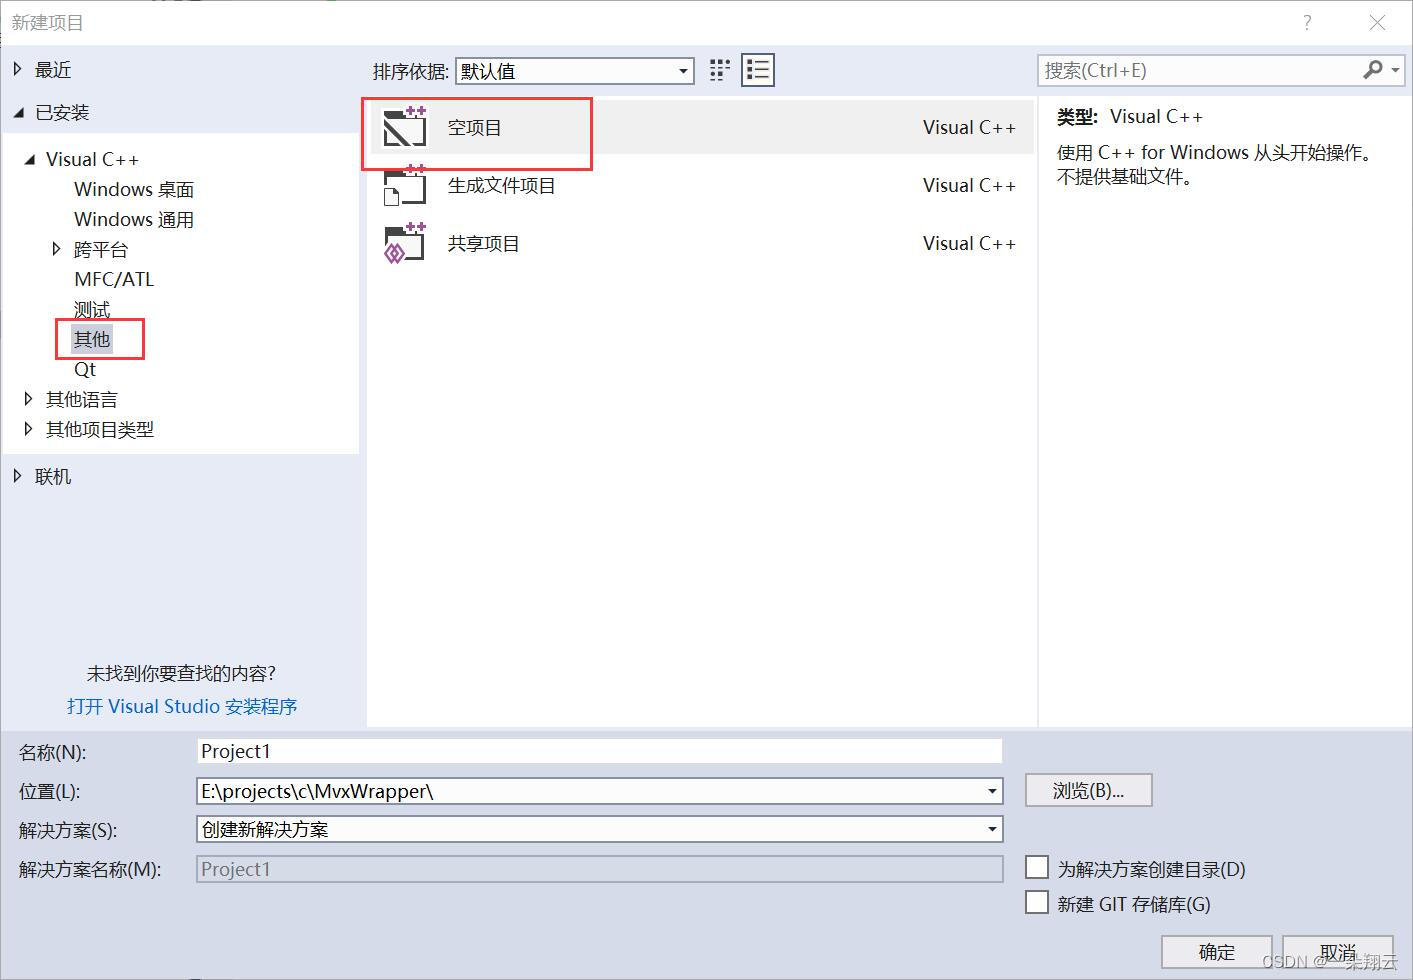Select the 共享项目 template icon
This screenshot has height=980, width=1413.
(x=405, y=243)
